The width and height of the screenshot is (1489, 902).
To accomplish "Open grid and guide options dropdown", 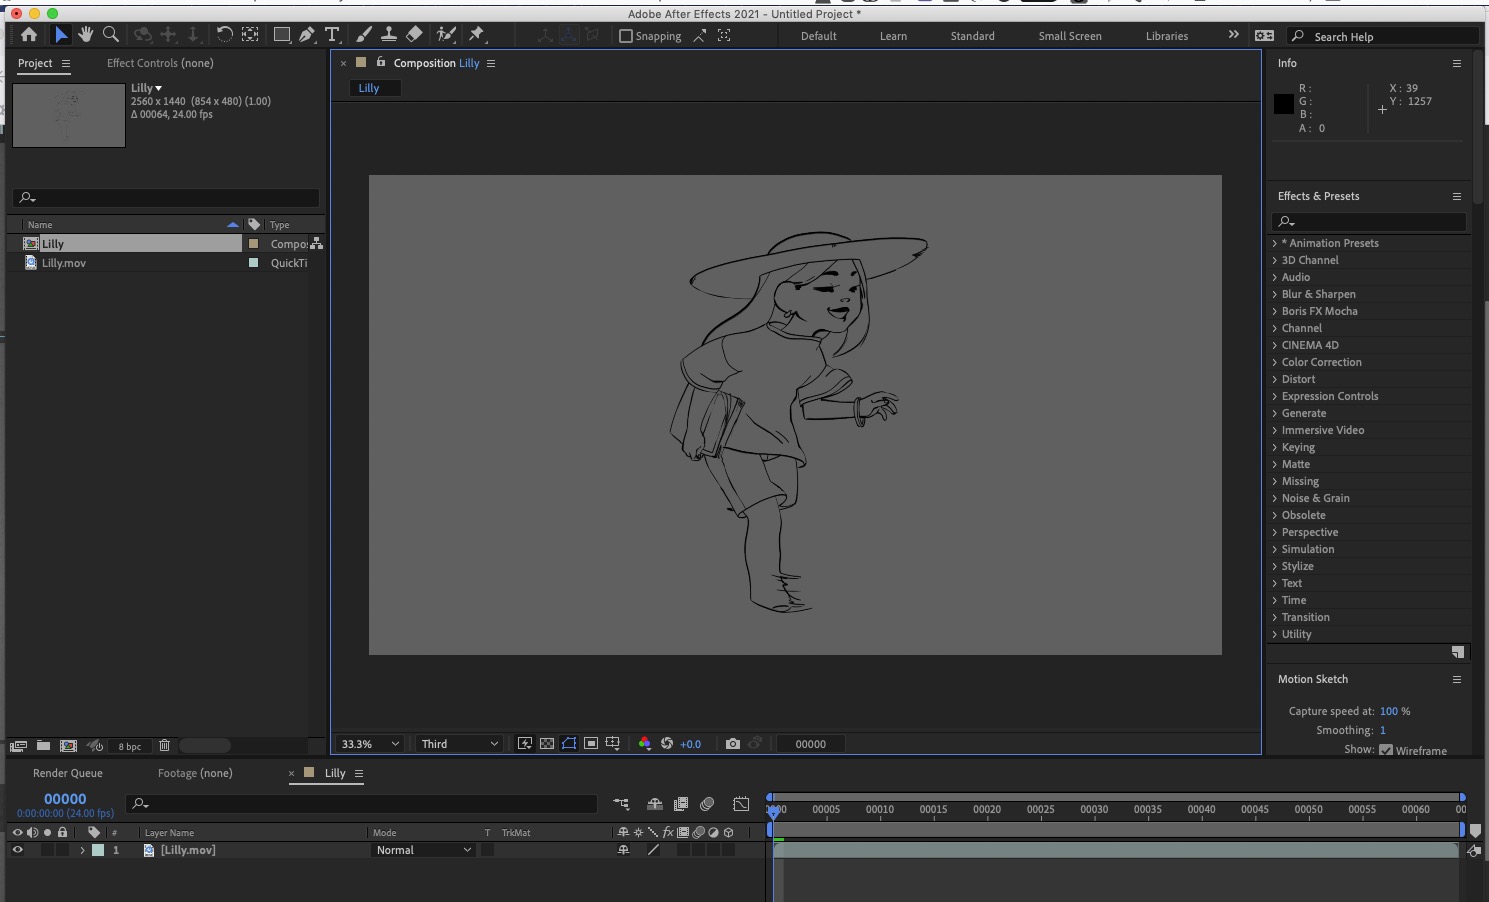I will (613, 744).
